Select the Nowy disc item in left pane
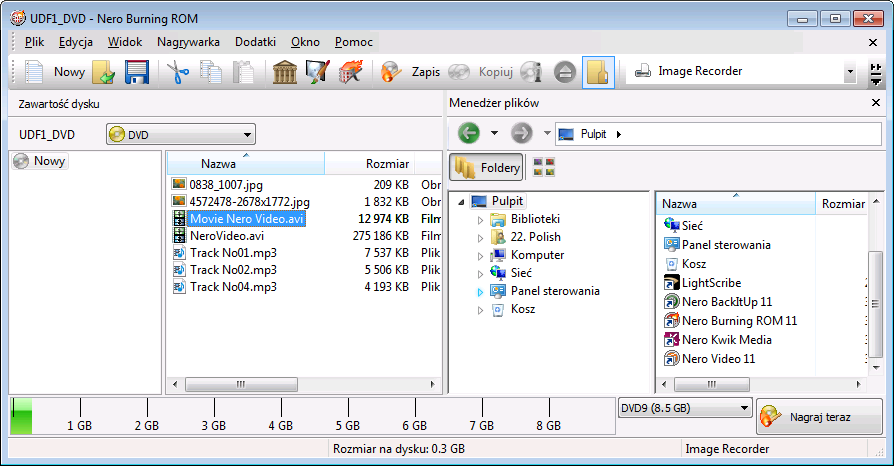 [40, 161]
